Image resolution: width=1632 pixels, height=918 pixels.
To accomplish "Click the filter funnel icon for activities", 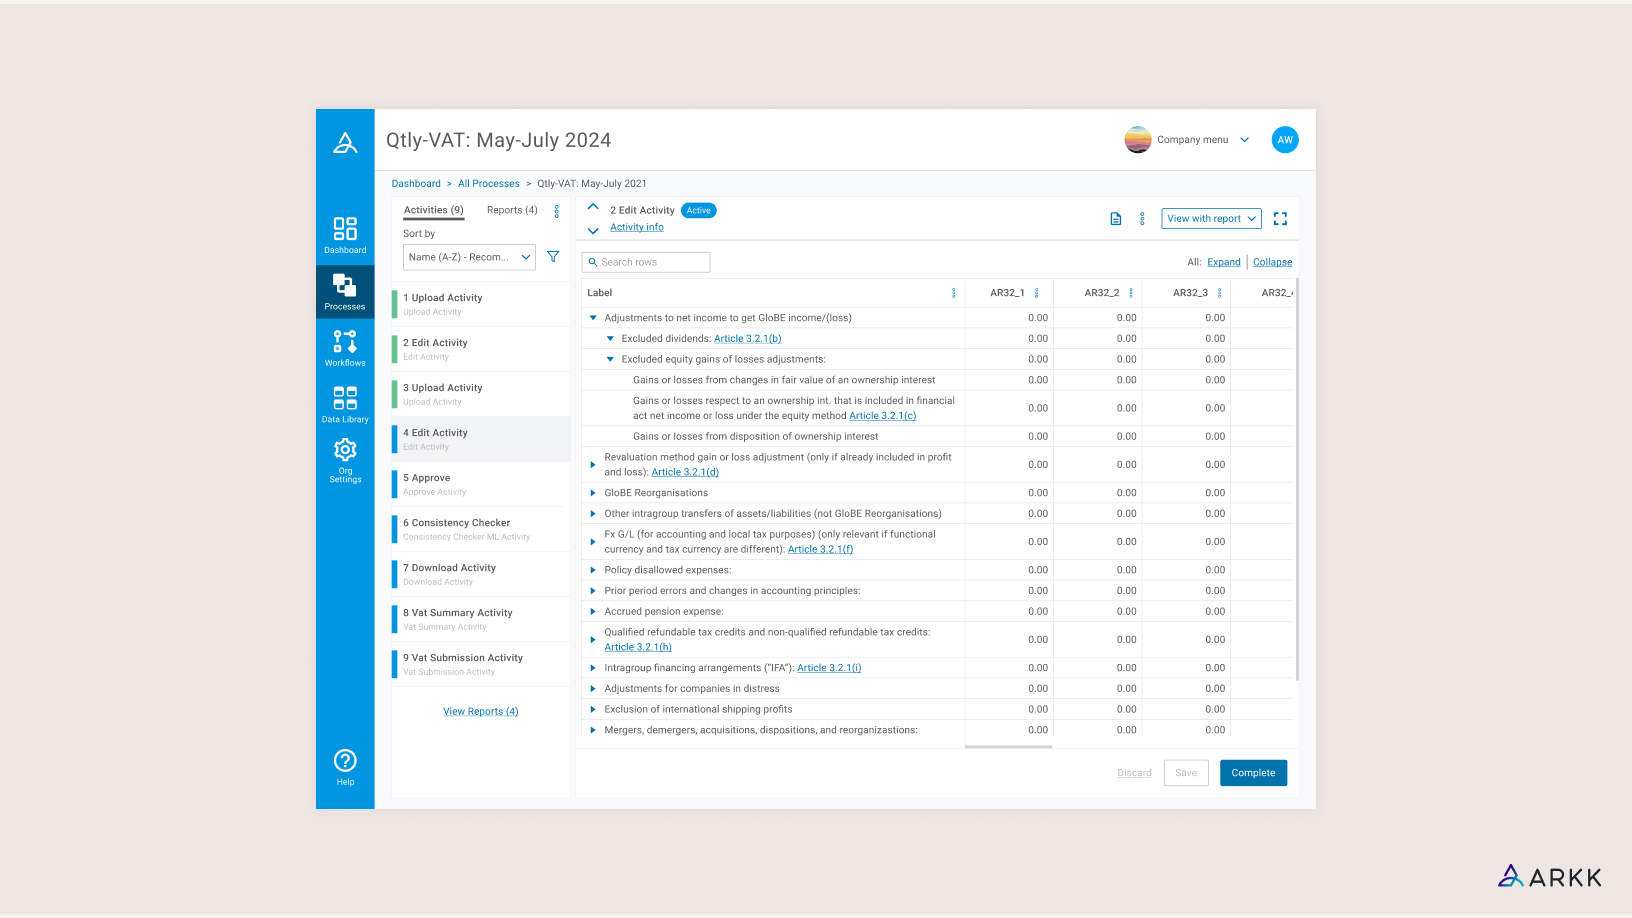I will (553, 257).
